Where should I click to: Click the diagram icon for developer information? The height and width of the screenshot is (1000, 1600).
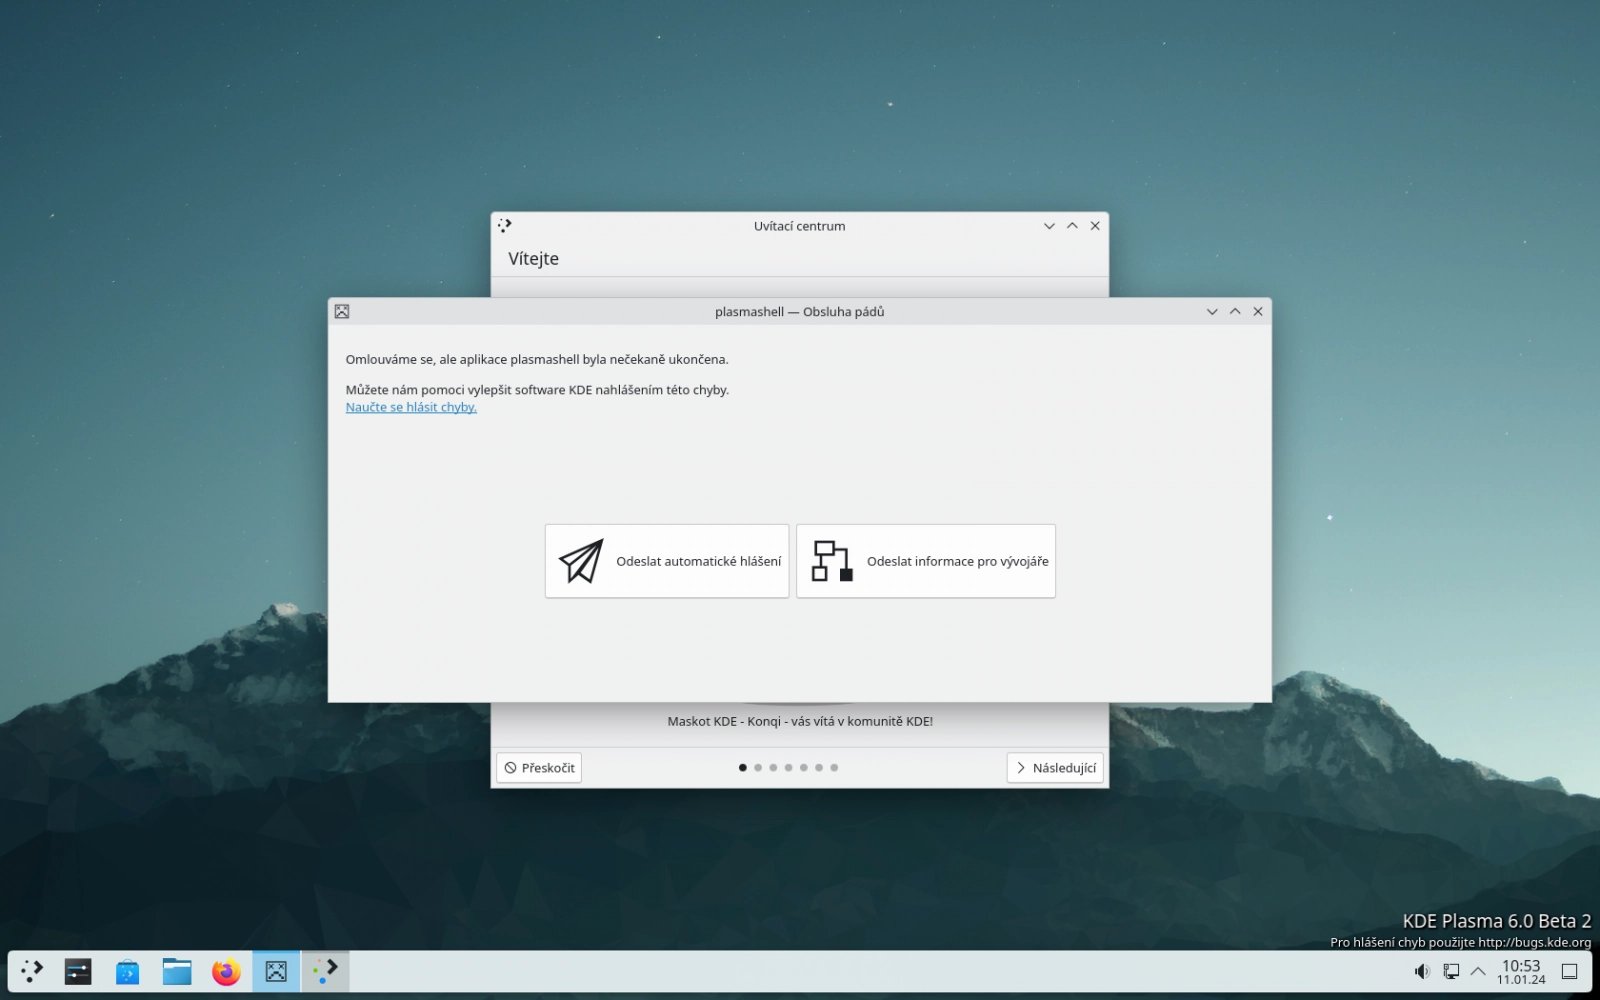point(832,561)
